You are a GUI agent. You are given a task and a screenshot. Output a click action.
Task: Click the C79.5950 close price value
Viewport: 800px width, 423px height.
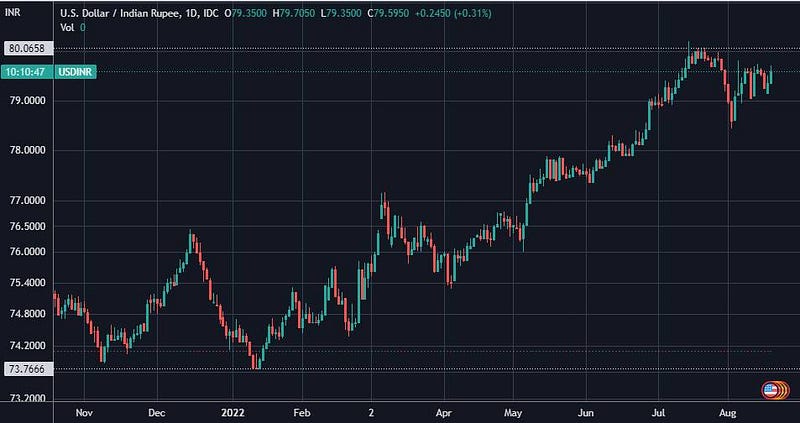coord(388,14)
